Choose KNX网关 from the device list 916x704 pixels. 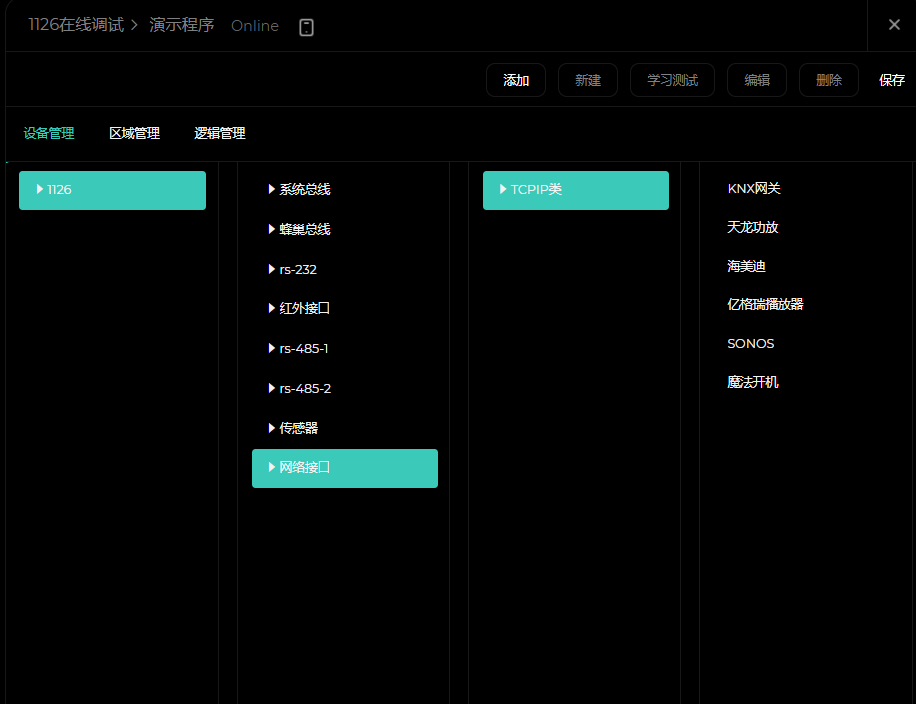coord(754,188)
